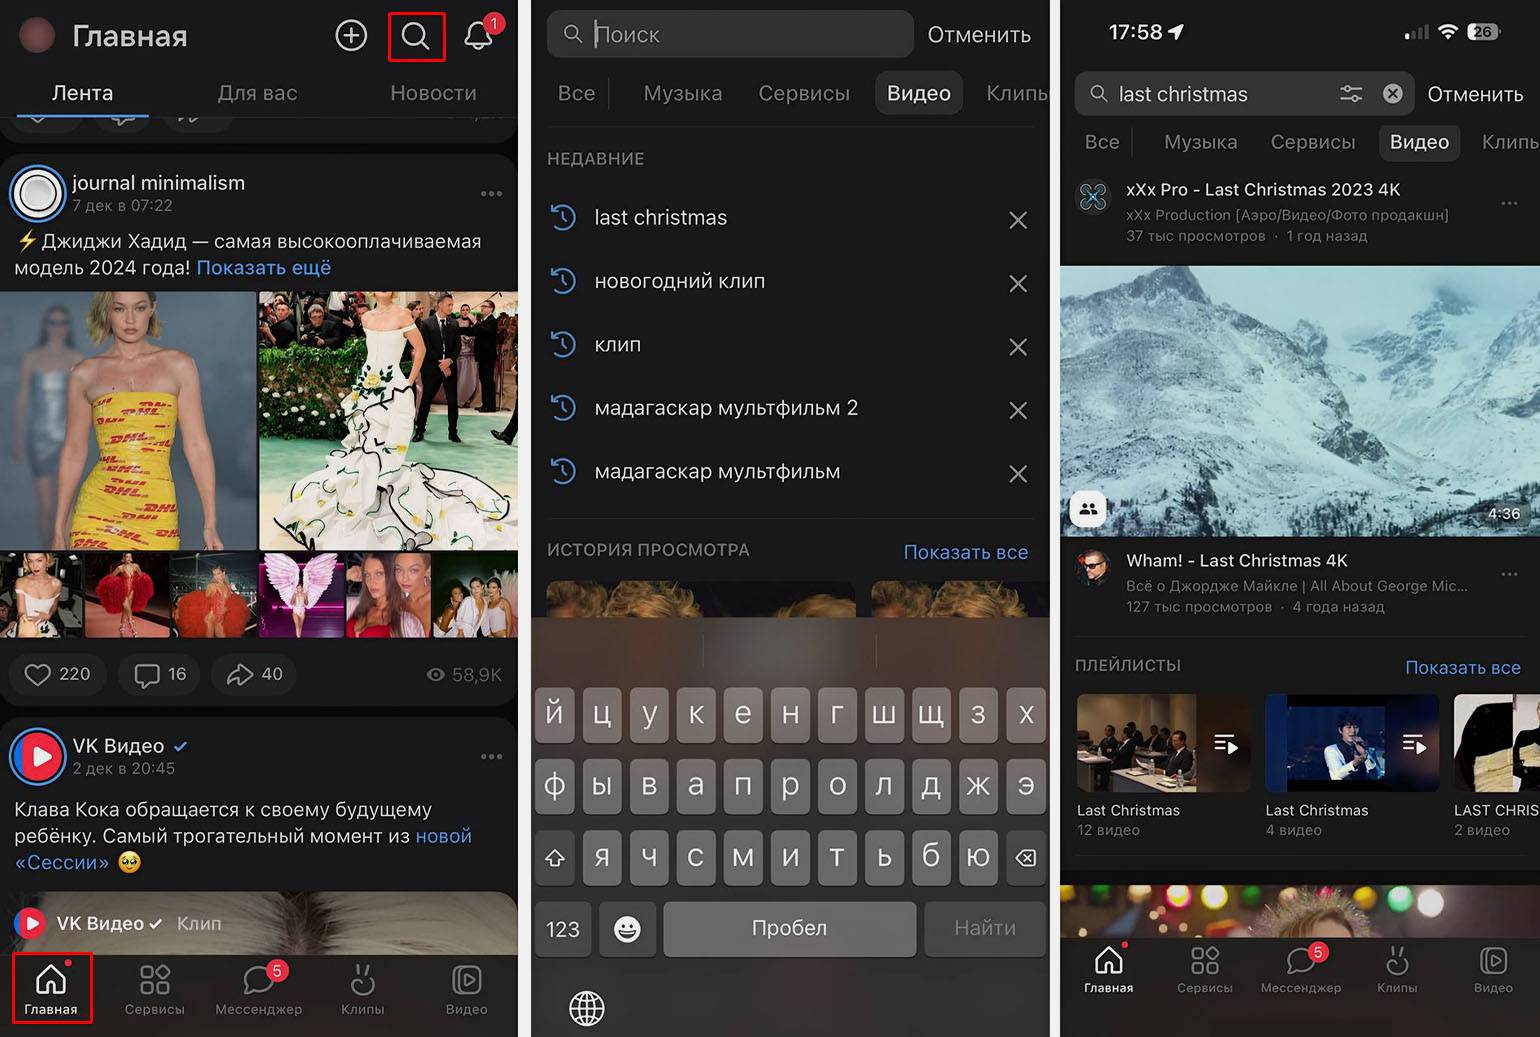Tap 'Показать все' next to История просмотра
The width and height of the screenshot is (1540, 1037).
point(965,552)
